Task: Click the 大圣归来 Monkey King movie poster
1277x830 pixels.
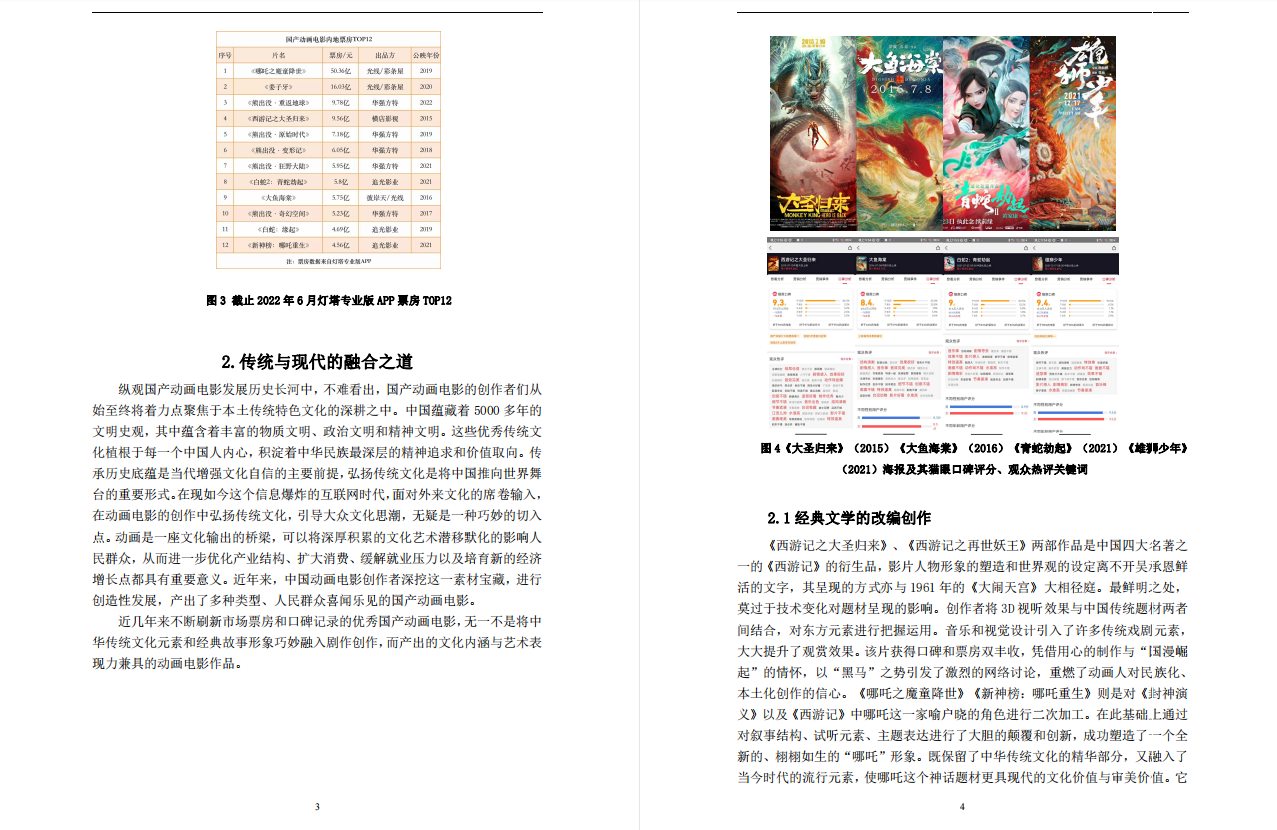Action: click(812, 134)
